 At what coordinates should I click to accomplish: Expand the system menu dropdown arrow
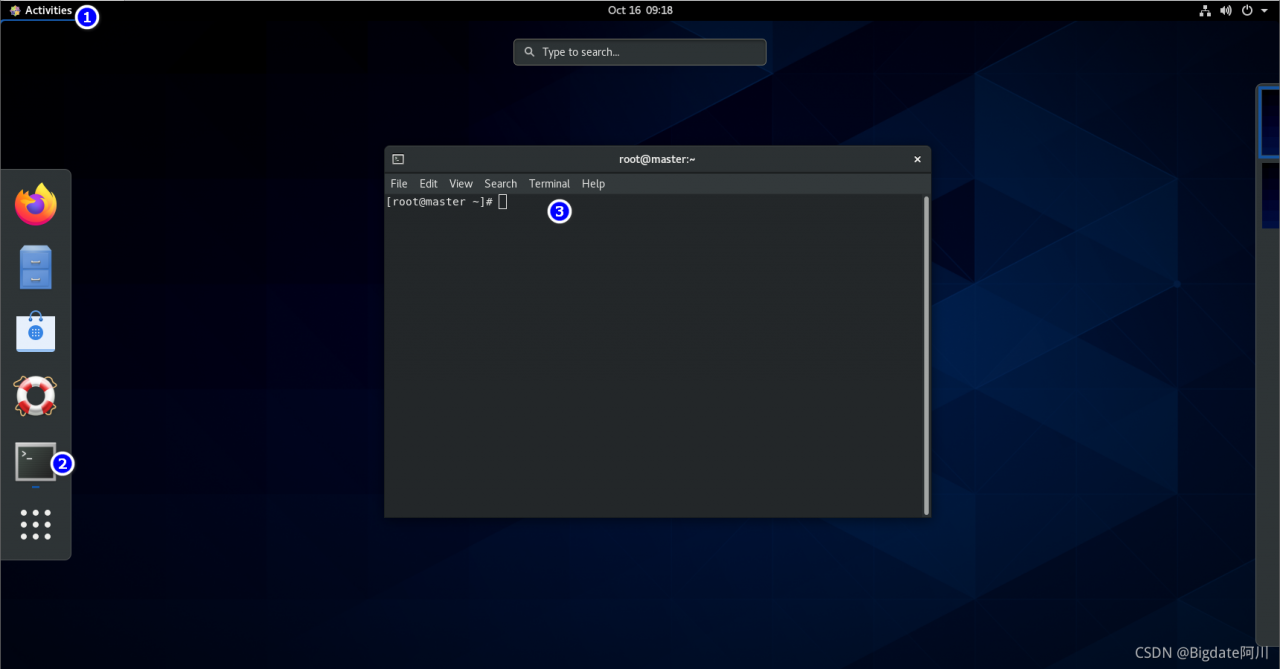coord(1265,10)
